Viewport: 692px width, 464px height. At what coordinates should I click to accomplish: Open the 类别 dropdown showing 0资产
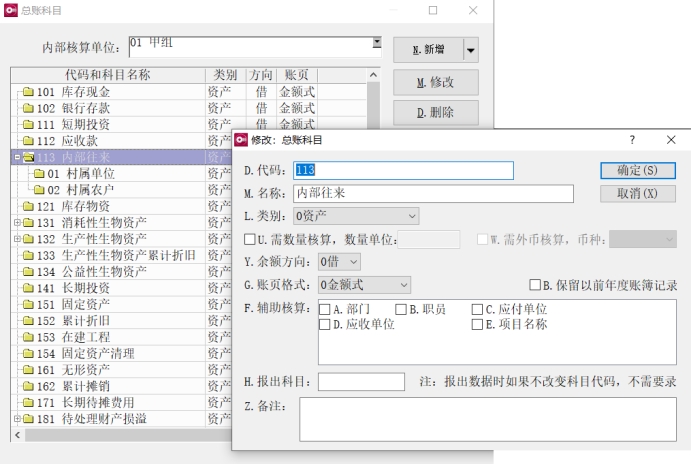click(x=356, y=215)
